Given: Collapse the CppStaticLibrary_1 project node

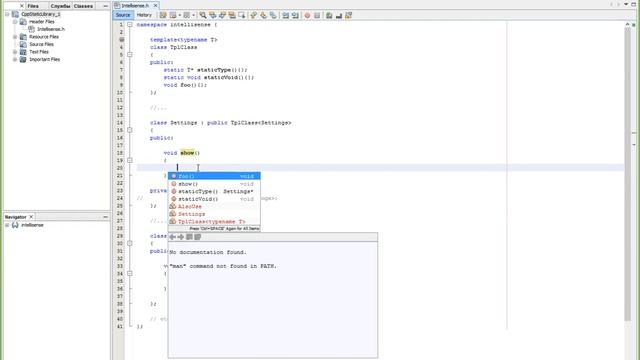Looking at the screenshot, I should (x=7, y=14).
